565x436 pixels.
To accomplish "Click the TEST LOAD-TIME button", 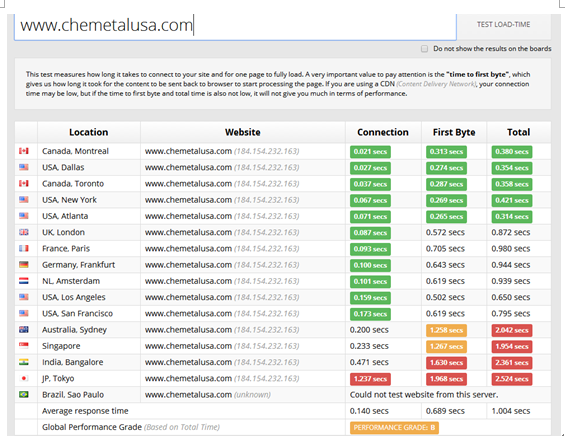I will tap(503, 25).
